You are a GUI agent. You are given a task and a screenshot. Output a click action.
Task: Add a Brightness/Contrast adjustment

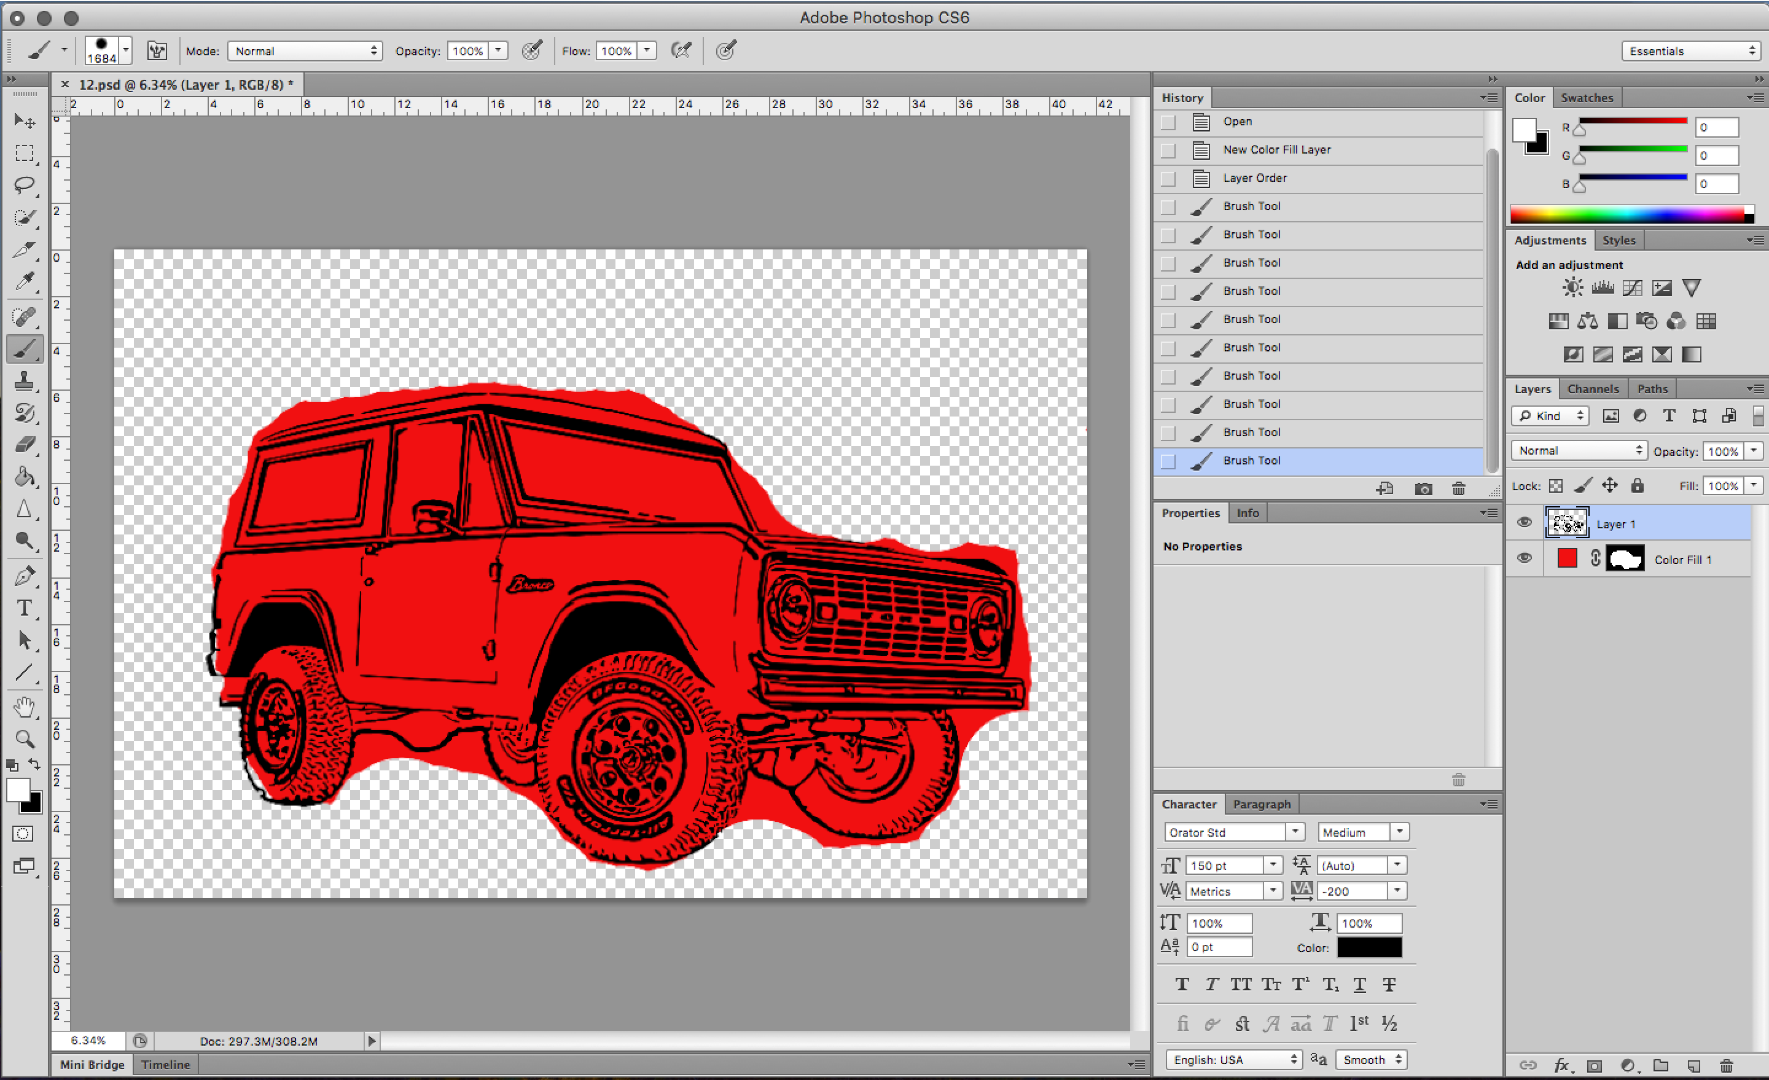[x=1571, y=287]
